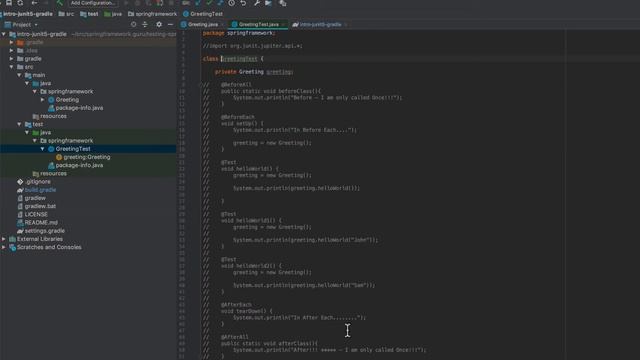640x360 pixels.
Task: Select the java folder under main
Action: (45, 83)
